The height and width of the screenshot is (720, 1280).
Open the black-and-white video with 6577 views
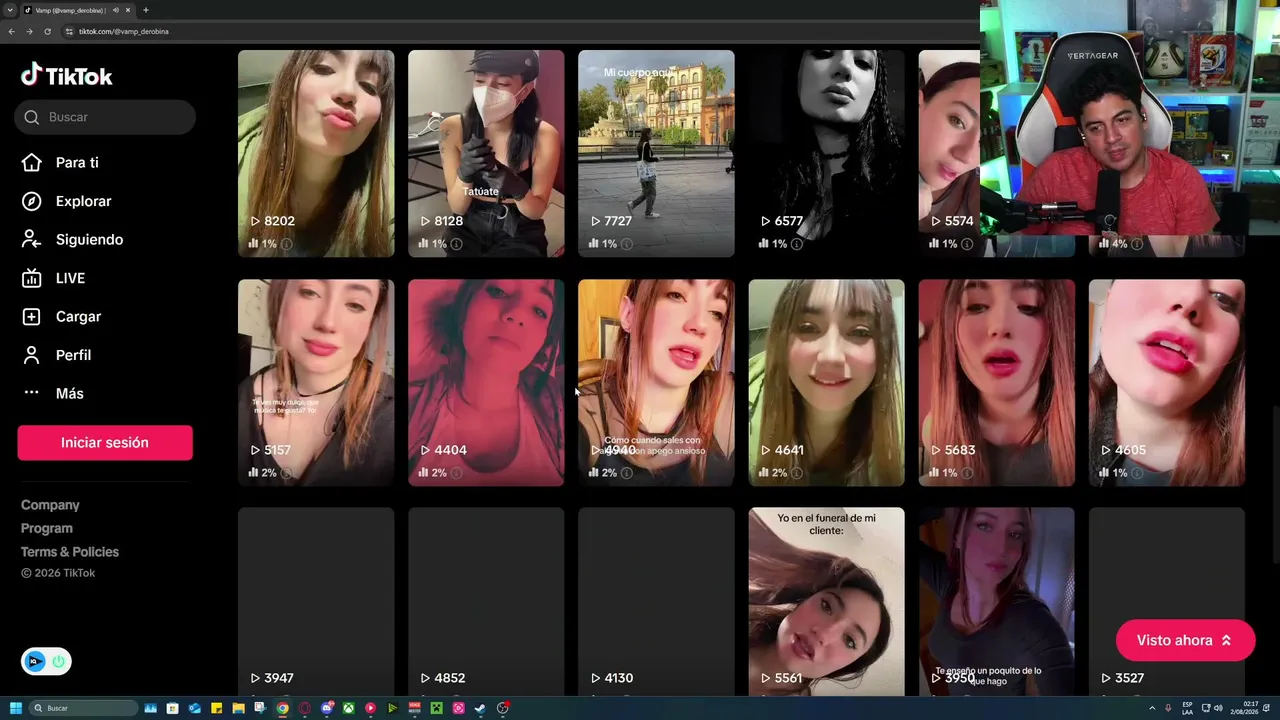tap(826, 154)
